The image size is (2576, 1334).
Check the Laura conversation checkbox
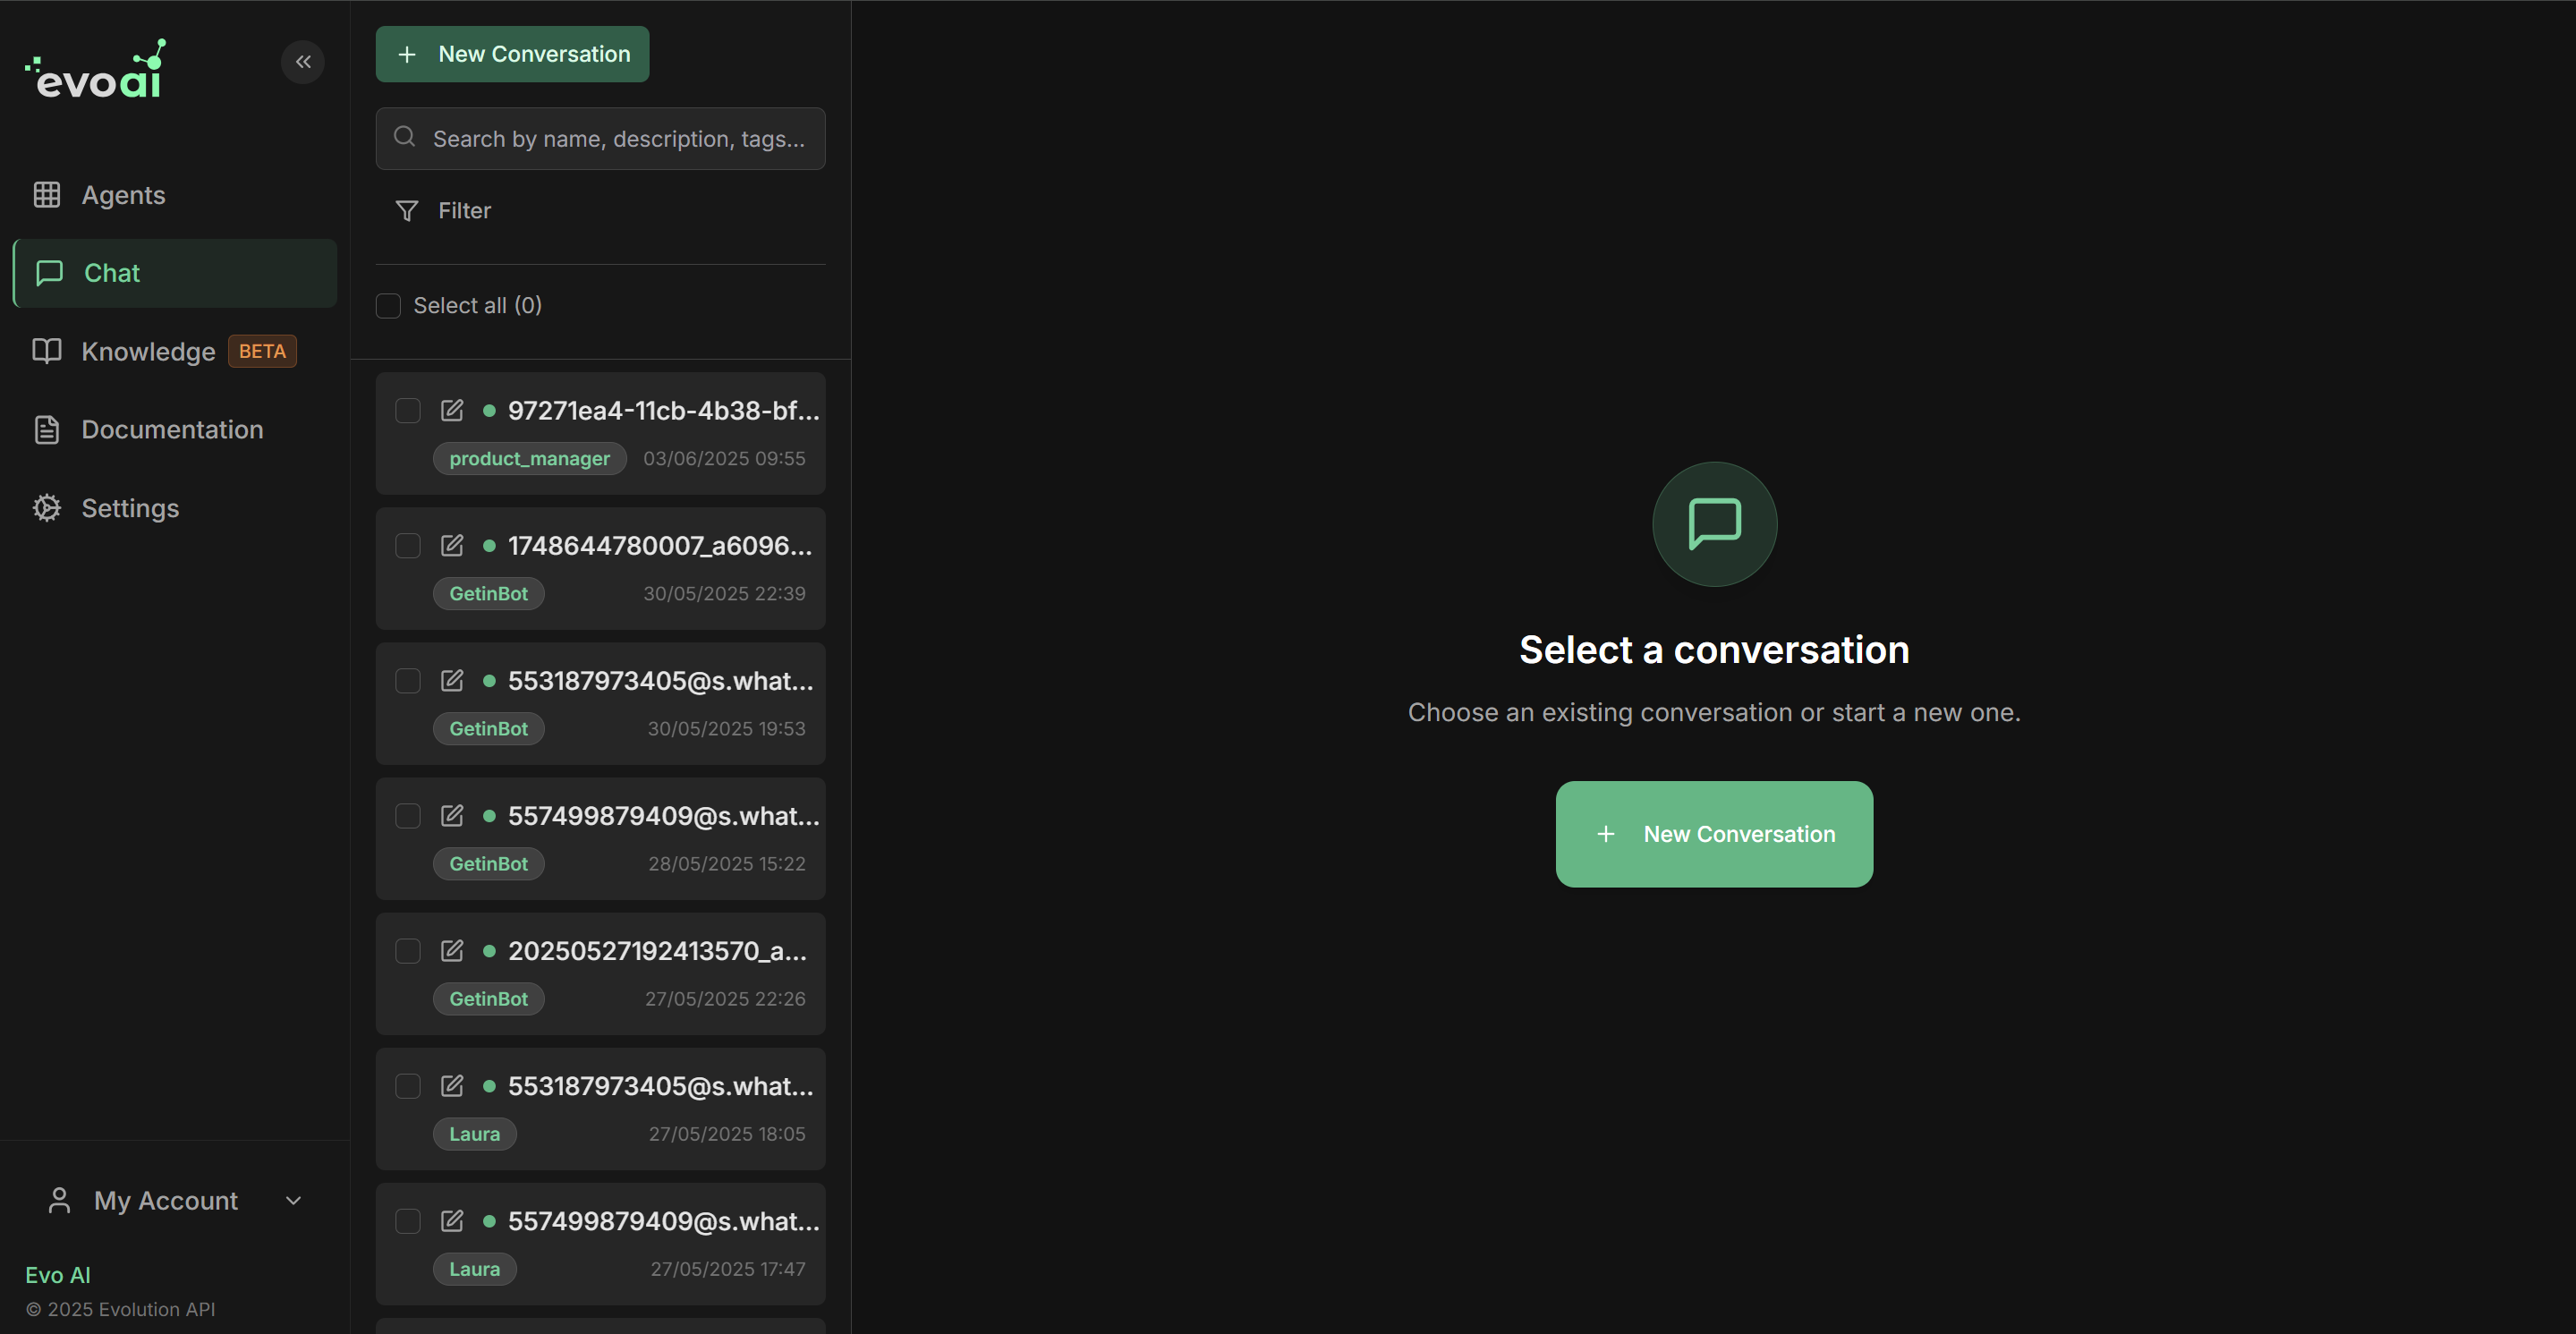pos(407,1085)
